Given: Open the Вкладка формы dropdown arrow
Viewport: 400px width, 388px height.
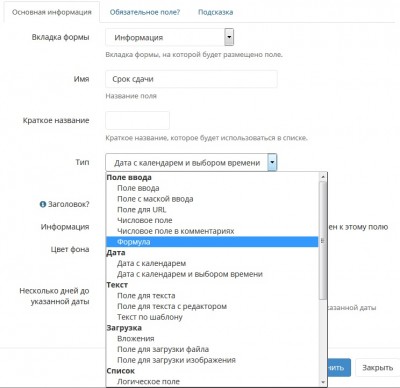Looking at the screenshot, I should [229, 37].
